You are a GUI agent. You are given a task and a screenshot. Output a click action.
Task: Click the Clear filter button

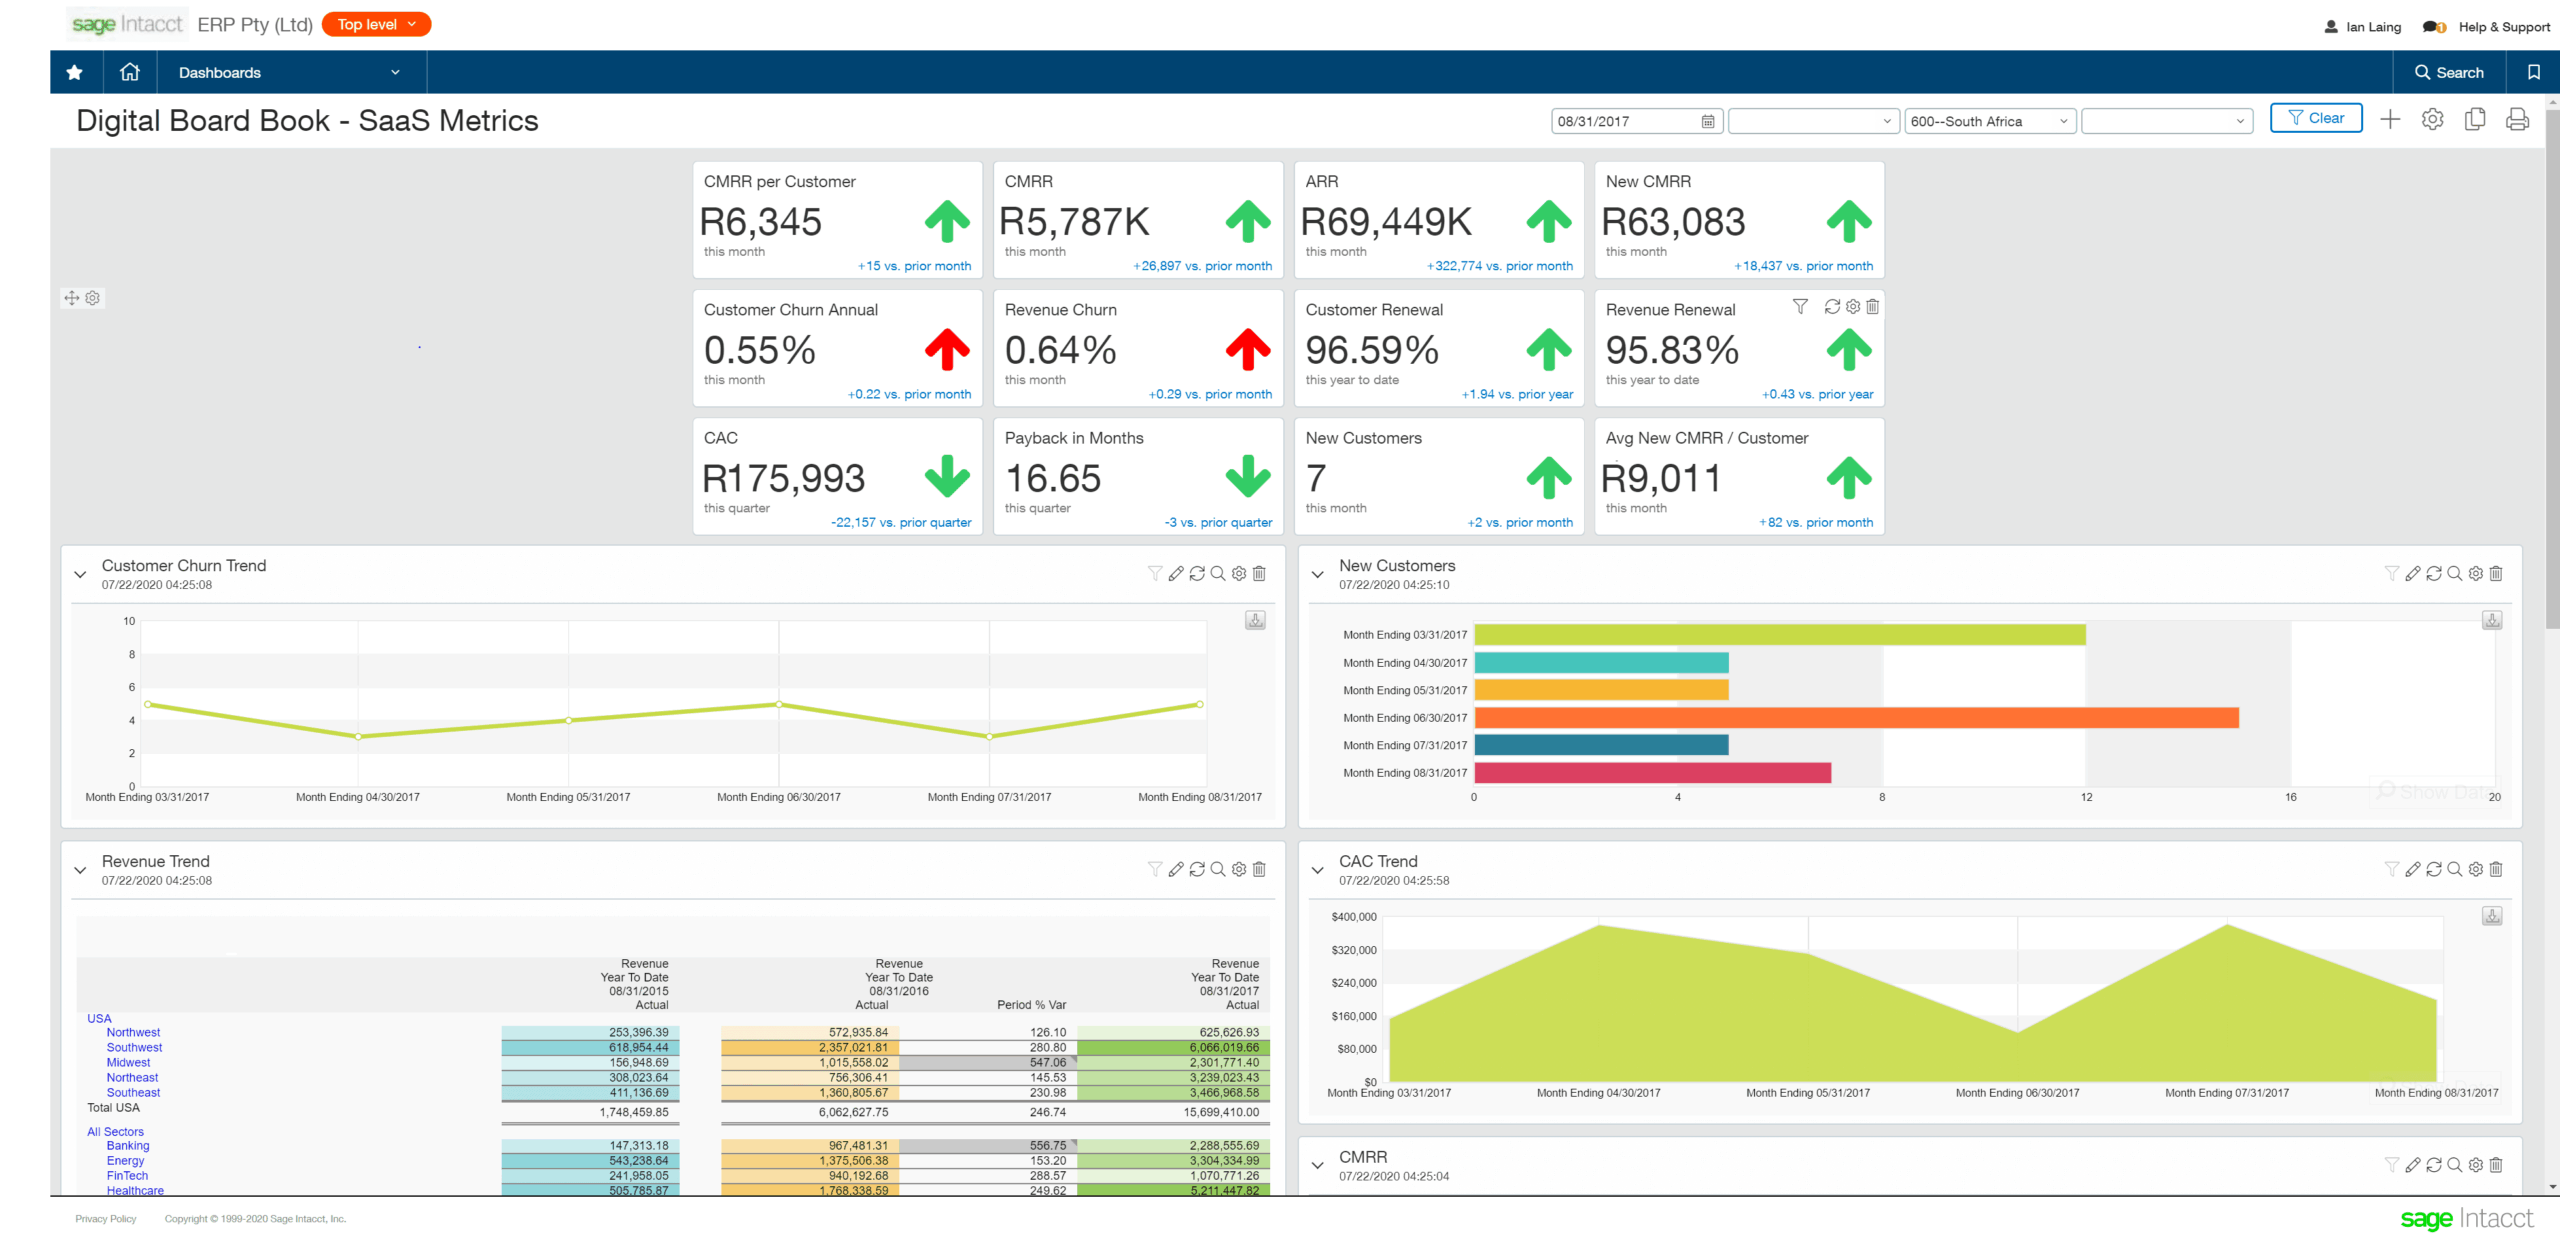2316,117
